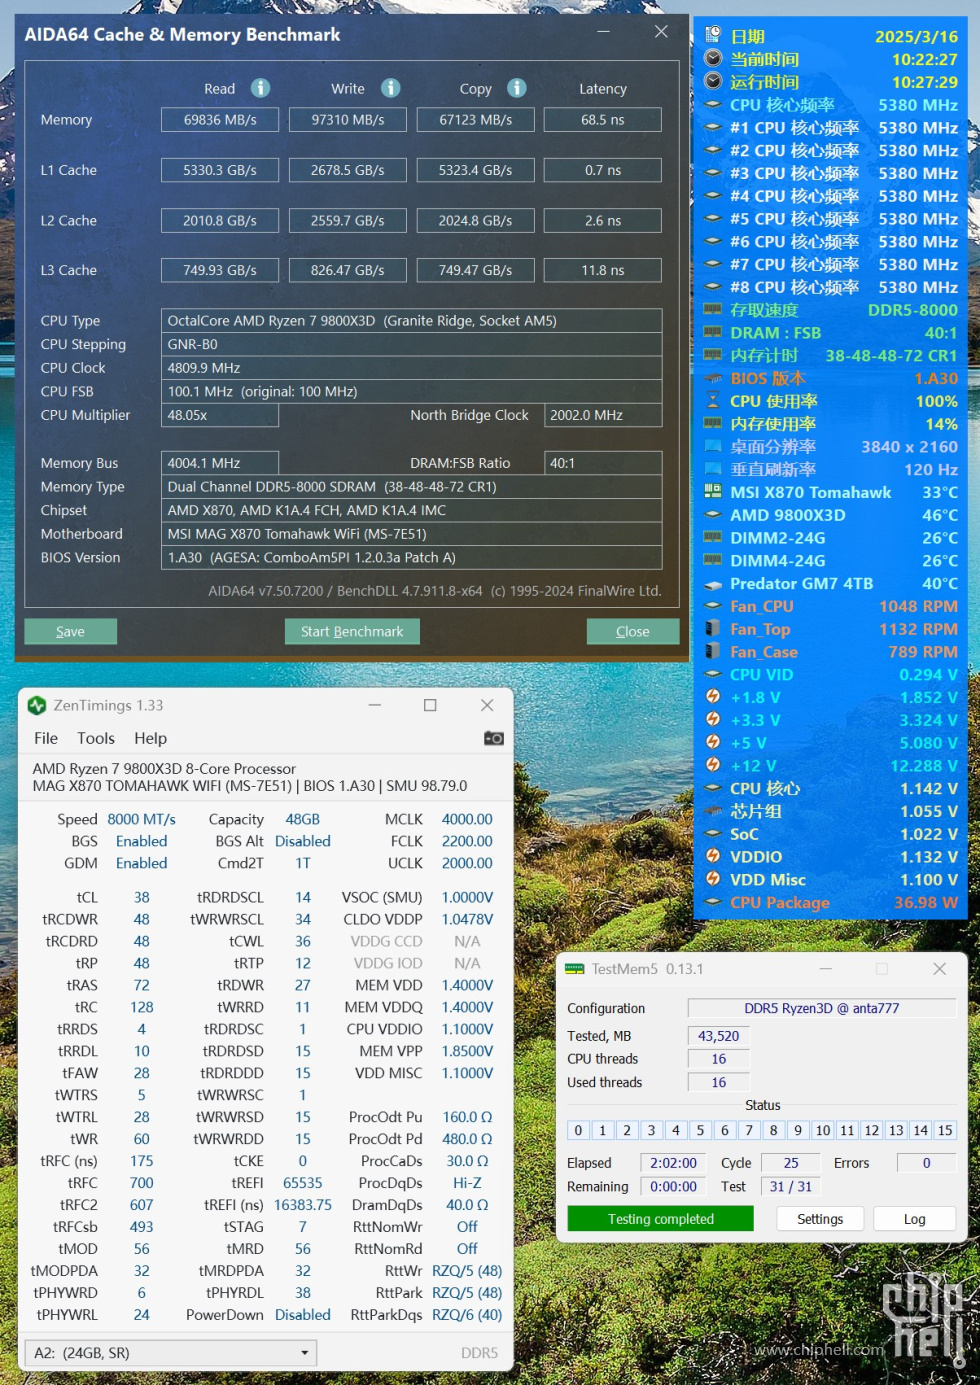
Task: Open the DIMM slot A2 dropdown in ZenTimings
Action: click(x=170, y=1353)
